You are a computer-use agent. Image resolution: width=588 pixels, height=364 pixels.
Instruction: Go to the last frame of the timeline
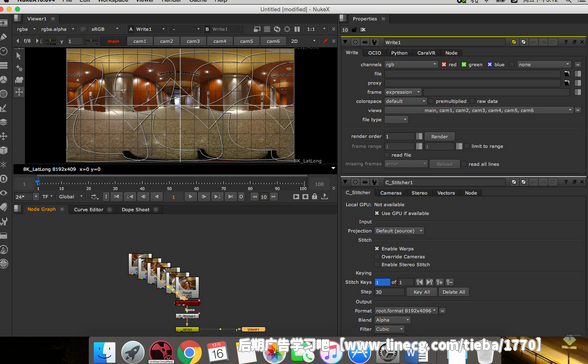(x=230, y=196)
